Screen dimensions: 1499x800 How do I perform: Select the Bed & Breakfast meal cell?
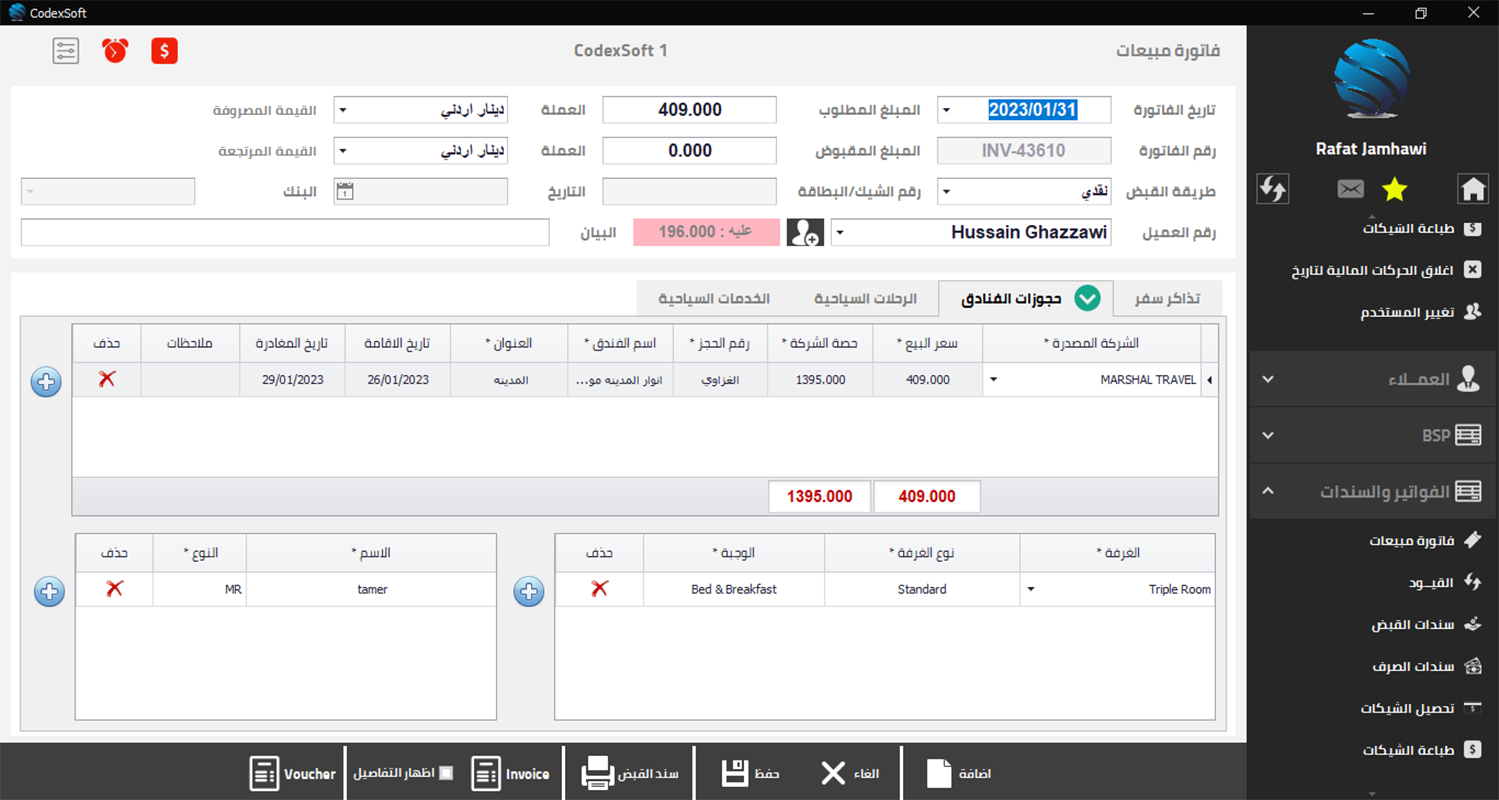pos(734,589)
